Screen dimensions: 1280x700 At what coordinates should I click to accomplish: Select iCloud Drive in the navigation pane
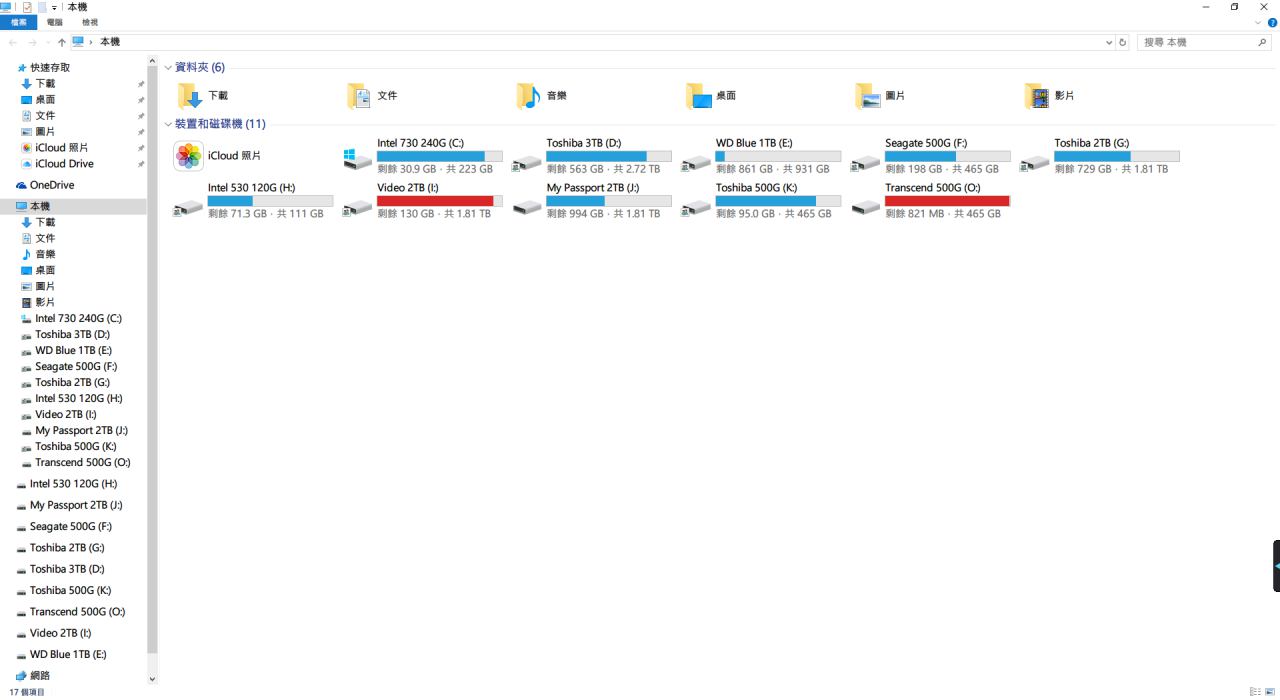tap(64, 164)
